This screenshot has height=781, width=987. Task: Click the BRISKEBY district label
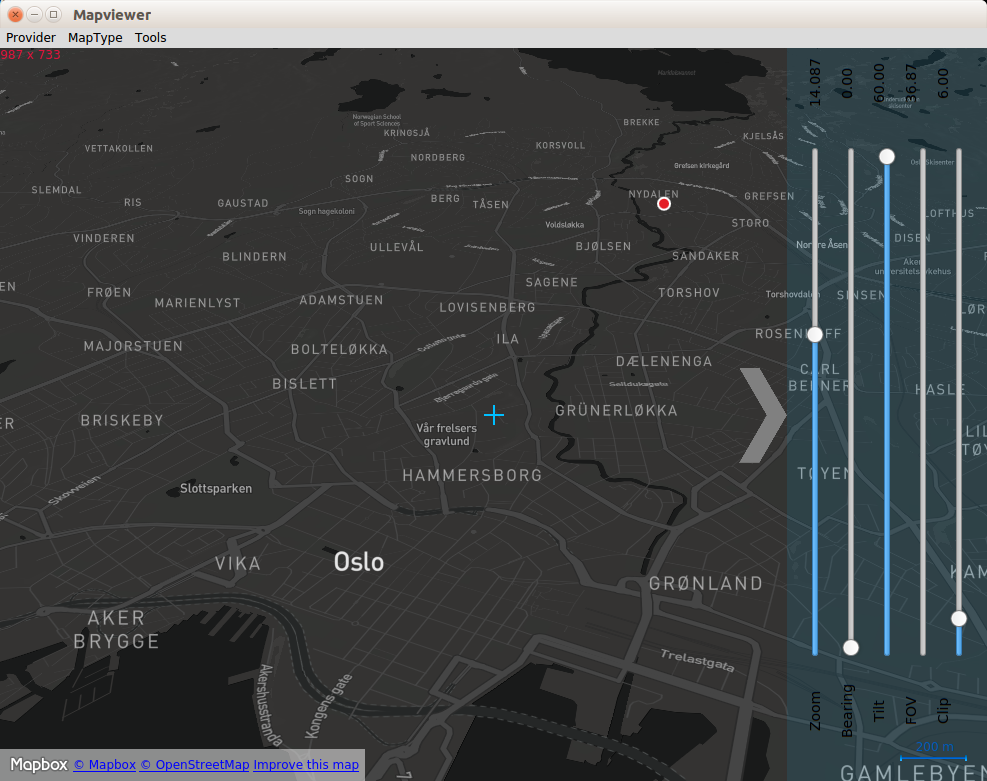pyautogui.click(x=122, y=420)
